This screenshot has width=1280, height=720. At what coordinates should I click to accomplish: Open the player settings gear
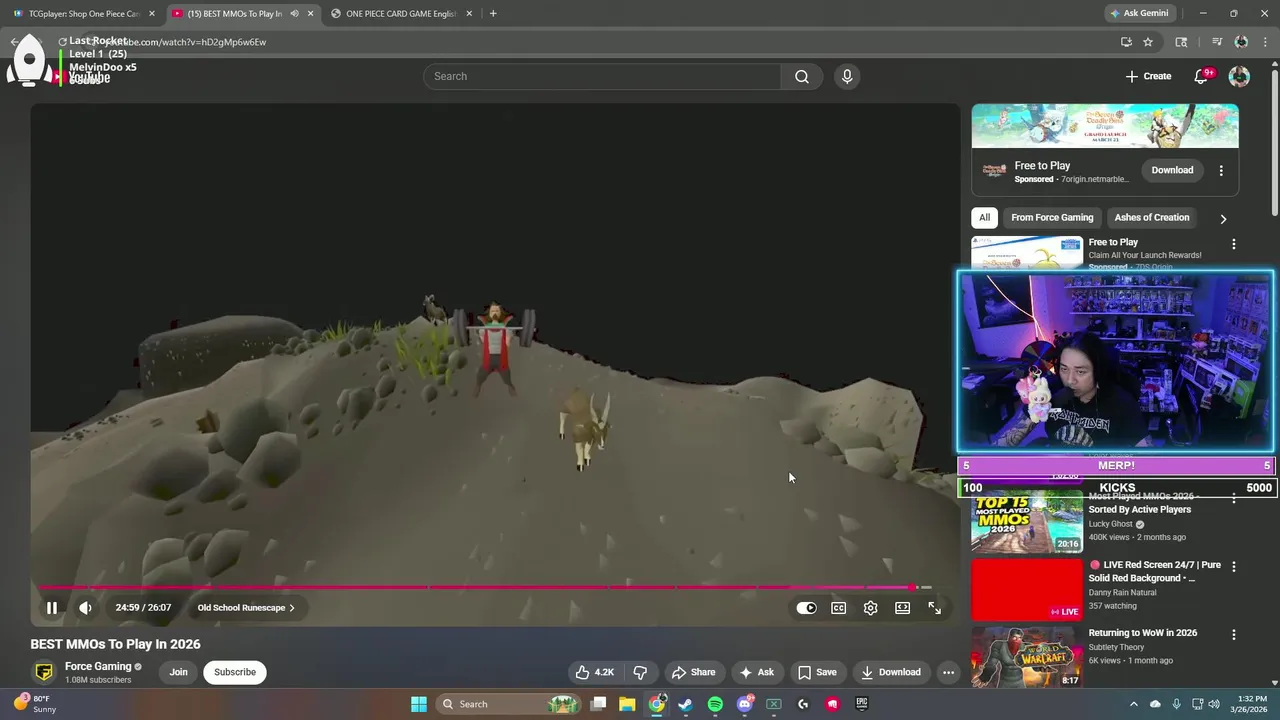click(x=871, y=608)
